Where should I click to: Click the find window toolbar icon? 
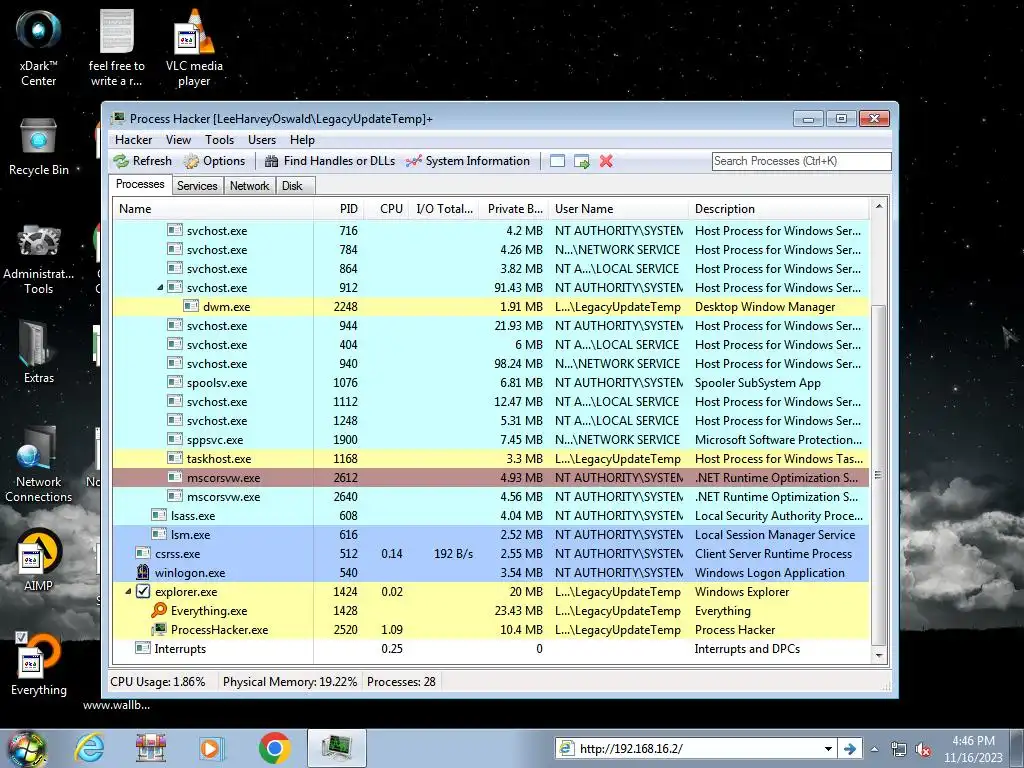[x=557, y=161]
